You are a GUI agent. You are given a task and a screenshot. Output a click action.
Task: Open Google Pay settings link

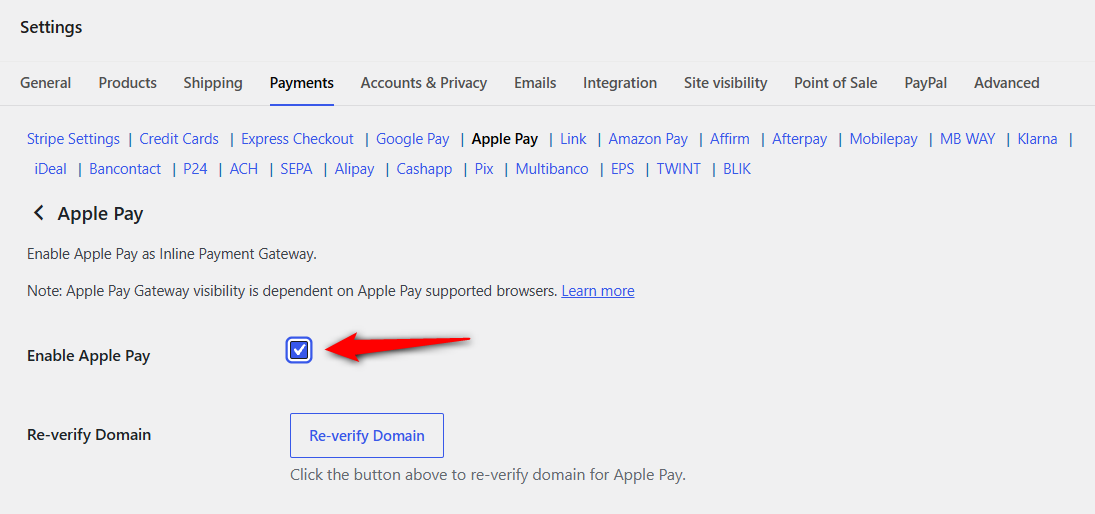(x=413, y=139)
